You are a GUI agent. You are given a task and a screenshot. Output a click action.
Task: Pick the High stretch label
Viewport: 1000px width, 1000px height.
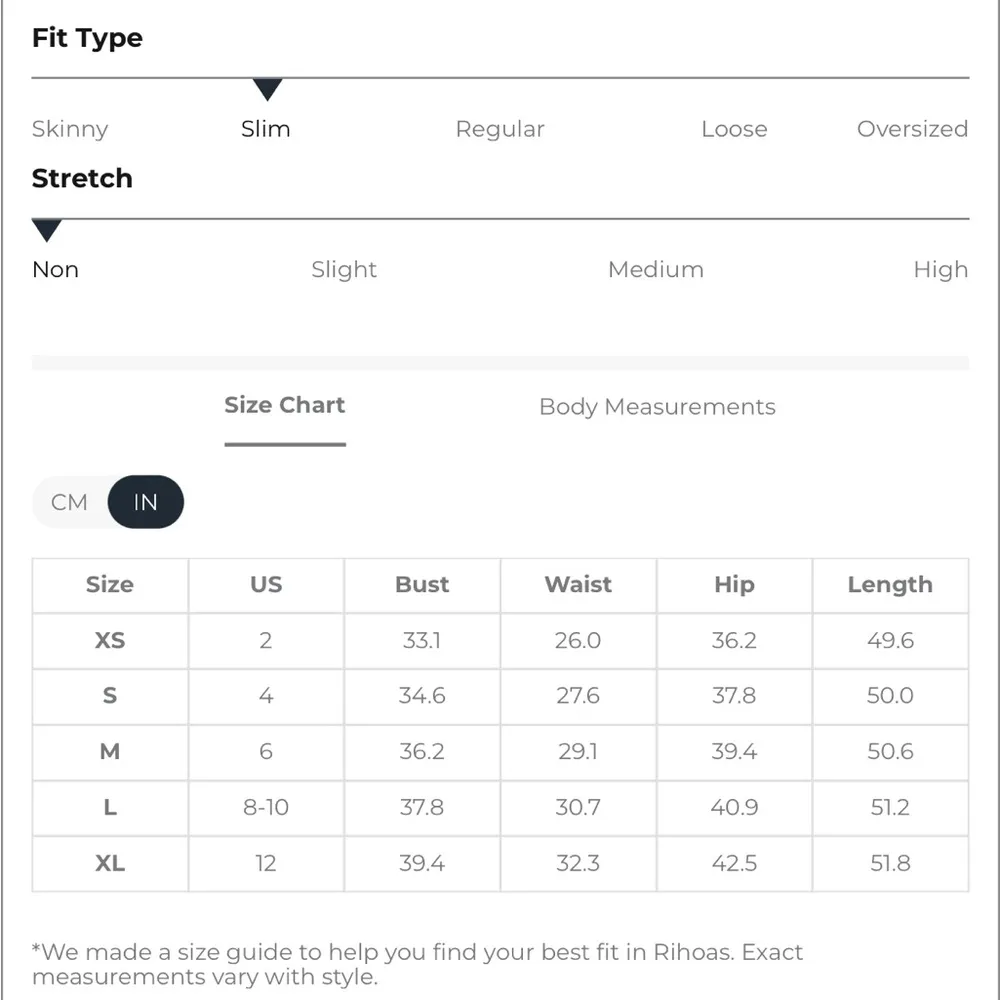[x=940, y=270]
